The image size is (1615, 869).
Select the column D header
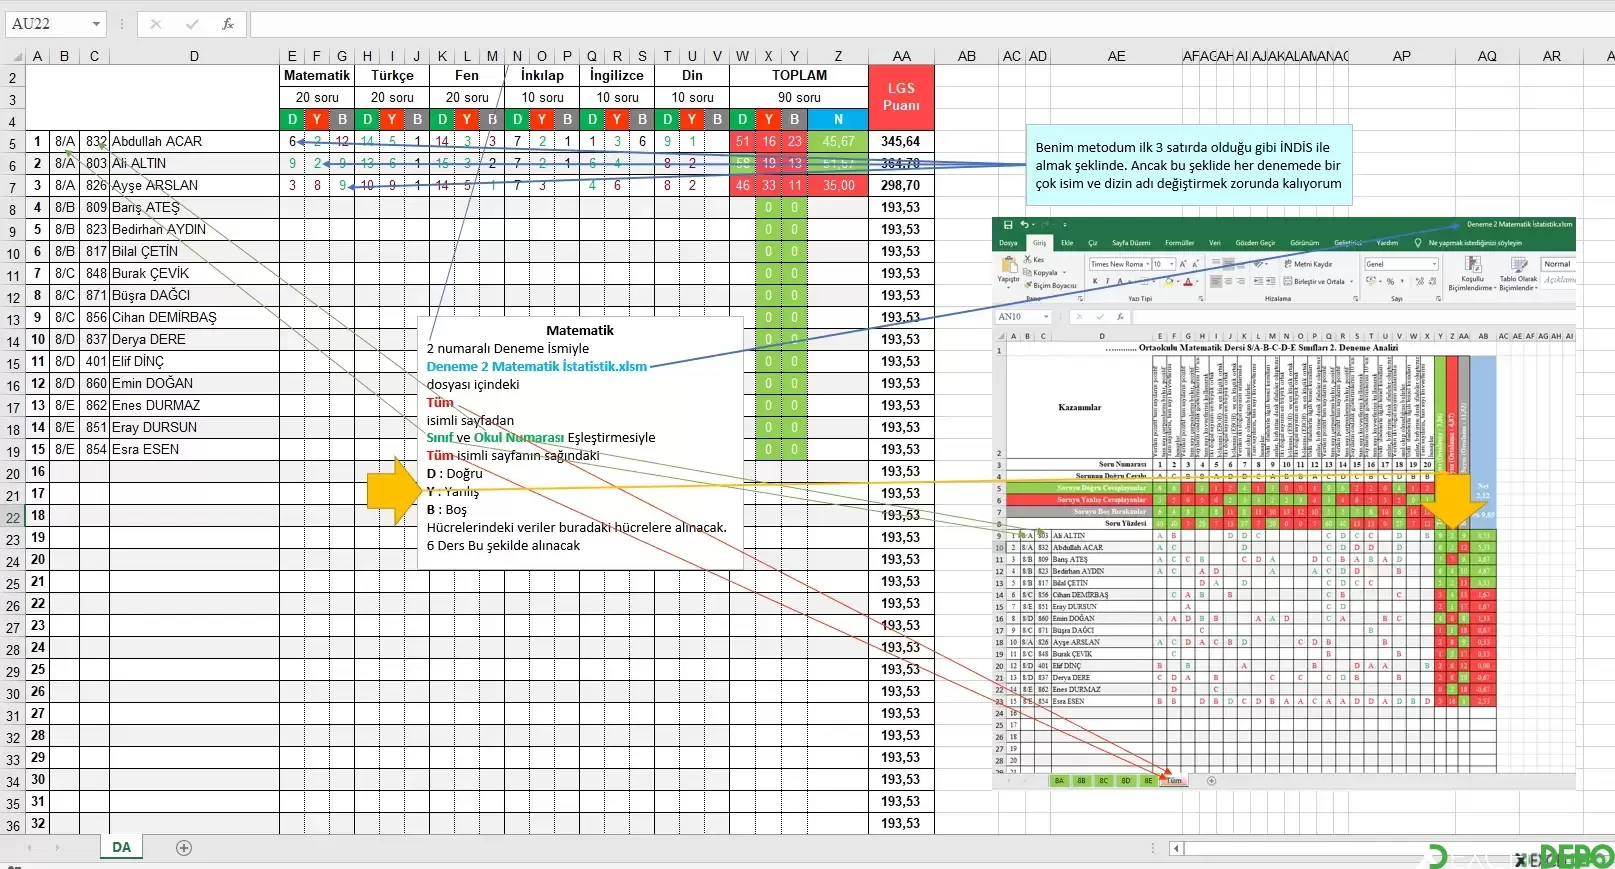pos(194,56)
